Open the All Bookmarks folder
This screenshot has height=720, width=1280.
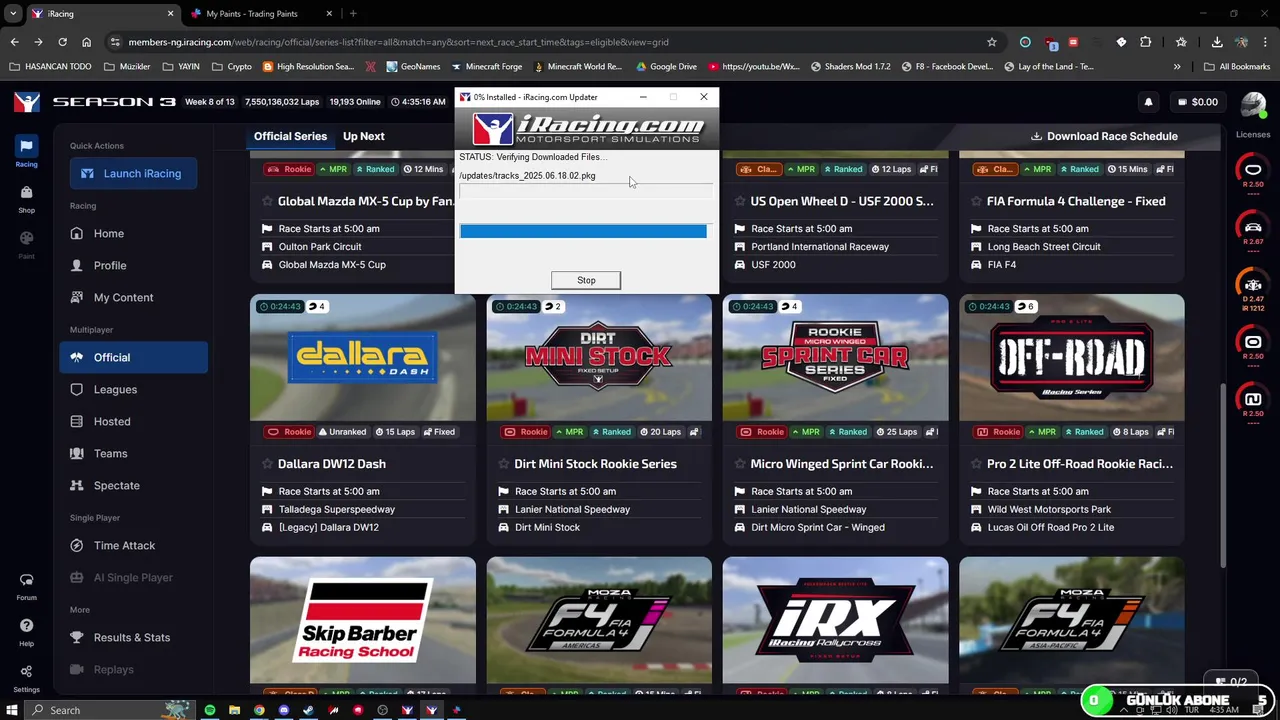[1237, 67]
